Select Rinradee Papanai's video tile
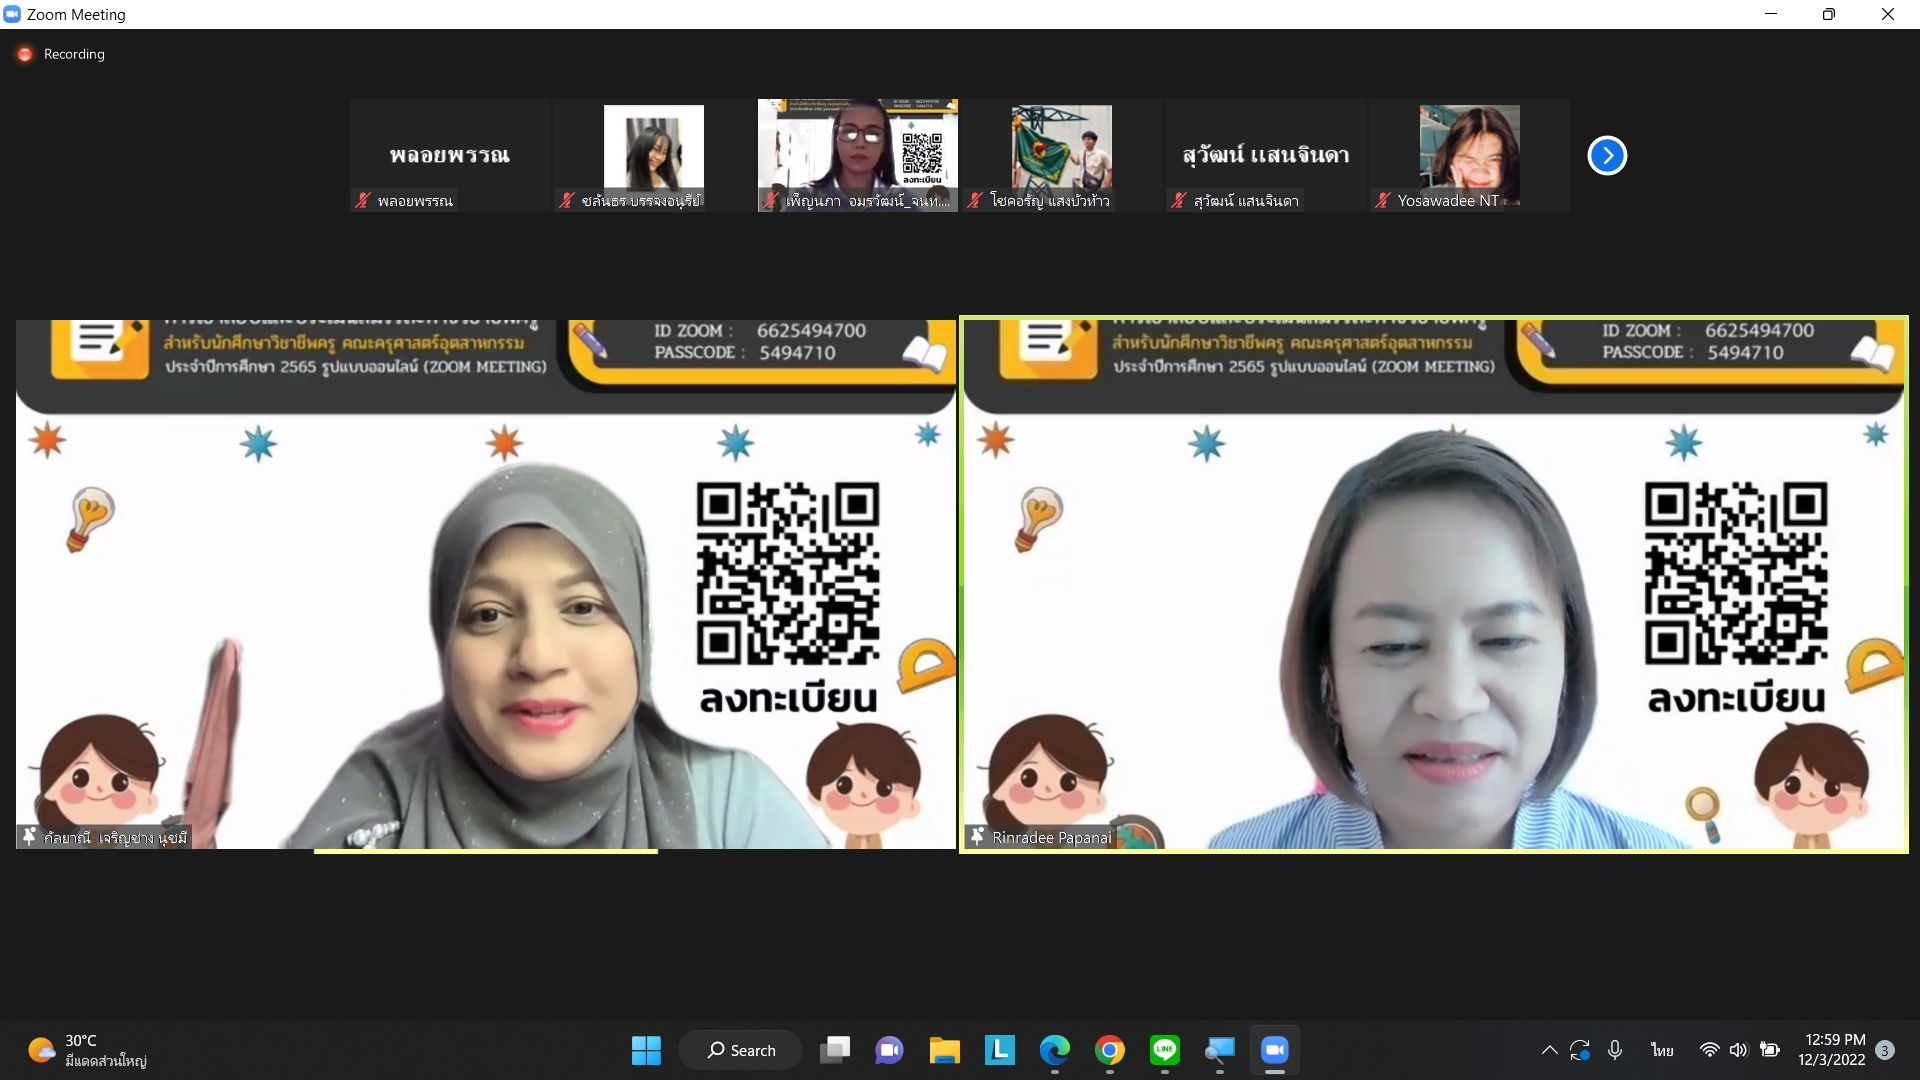Screen dimensions: 1920x1080 click(1434, 584)
